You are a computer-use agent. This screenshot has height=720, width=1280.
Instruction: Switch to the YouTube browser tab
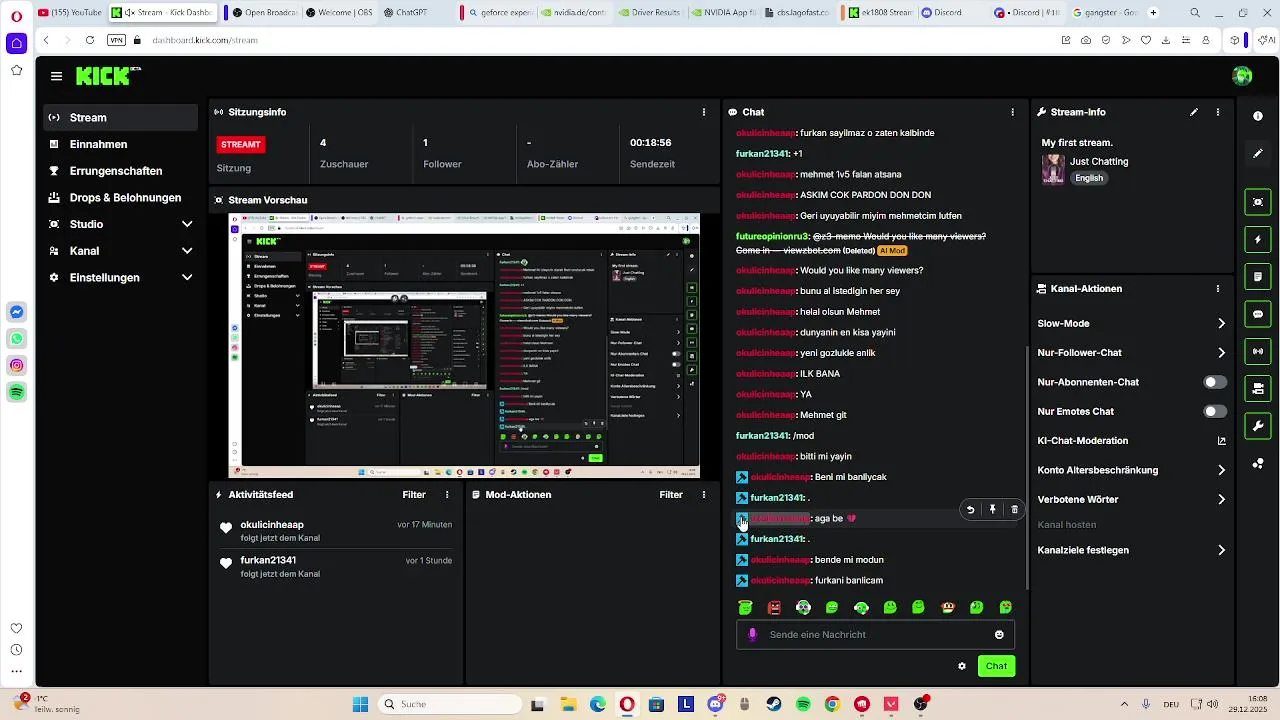point(70,12)
